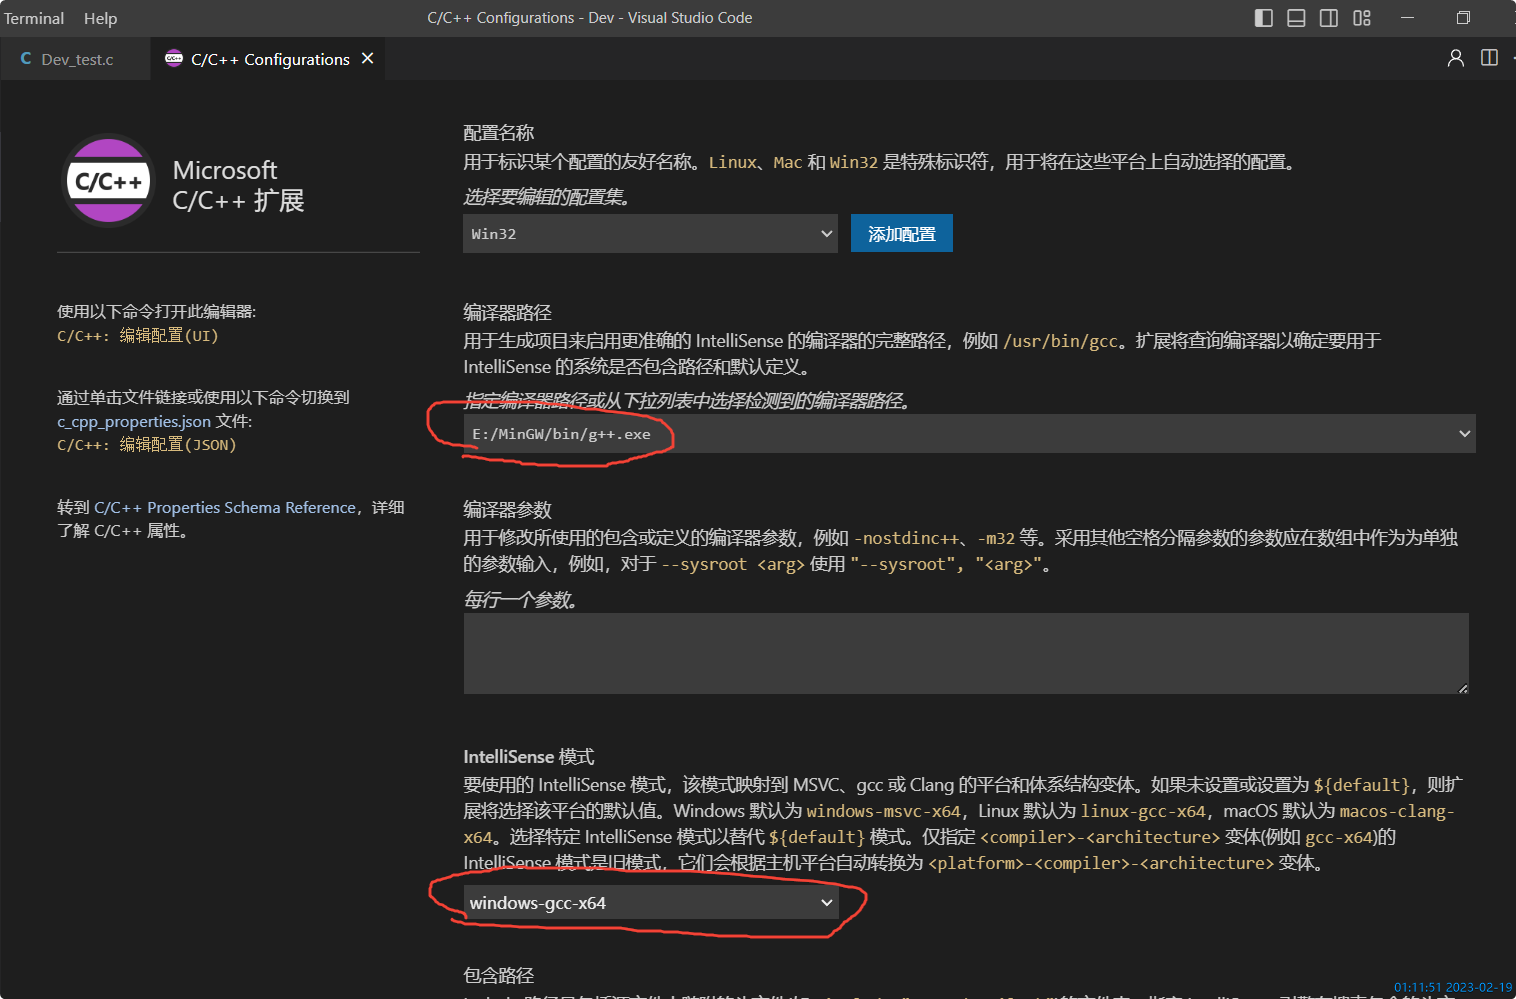Click the Microsoft C/C++ 扩展 title
This screenshot has width=1516, height=999.
click(x=238, y=185)
